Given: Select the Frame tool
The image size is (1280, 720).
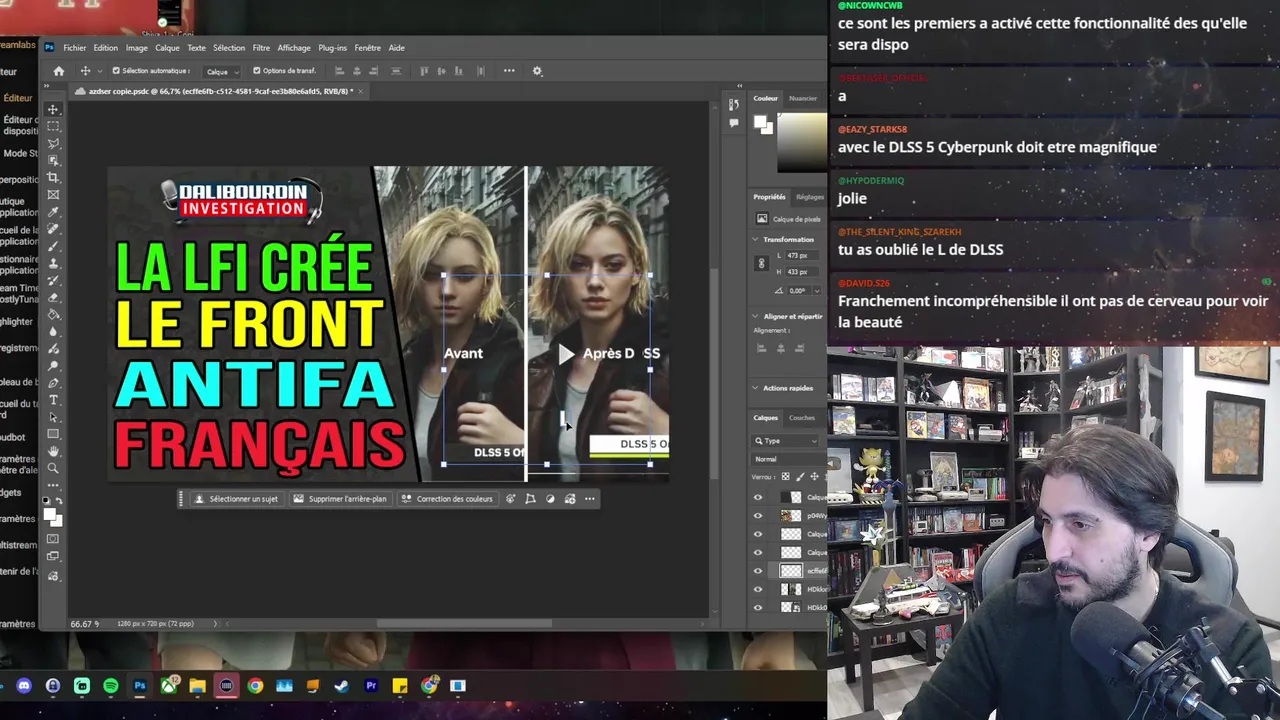Looking at the screenshot, I should tap(53, 194).
